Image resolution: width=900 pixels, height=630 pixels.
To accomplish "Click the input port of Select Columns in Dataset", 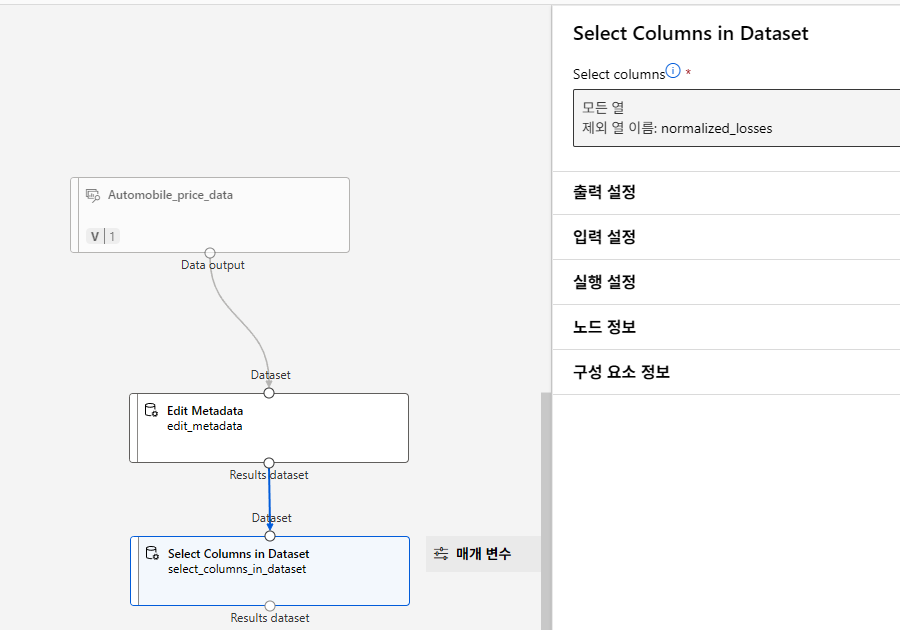I will pyautogui.click(x=270, y=536).
